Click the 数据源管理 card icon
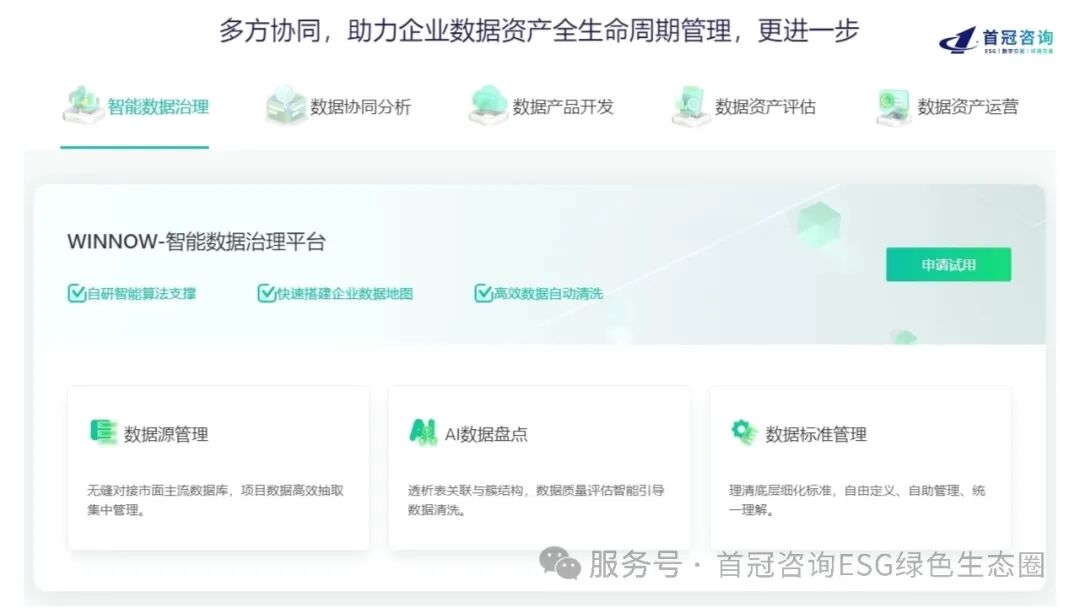 tap(103, 432)
